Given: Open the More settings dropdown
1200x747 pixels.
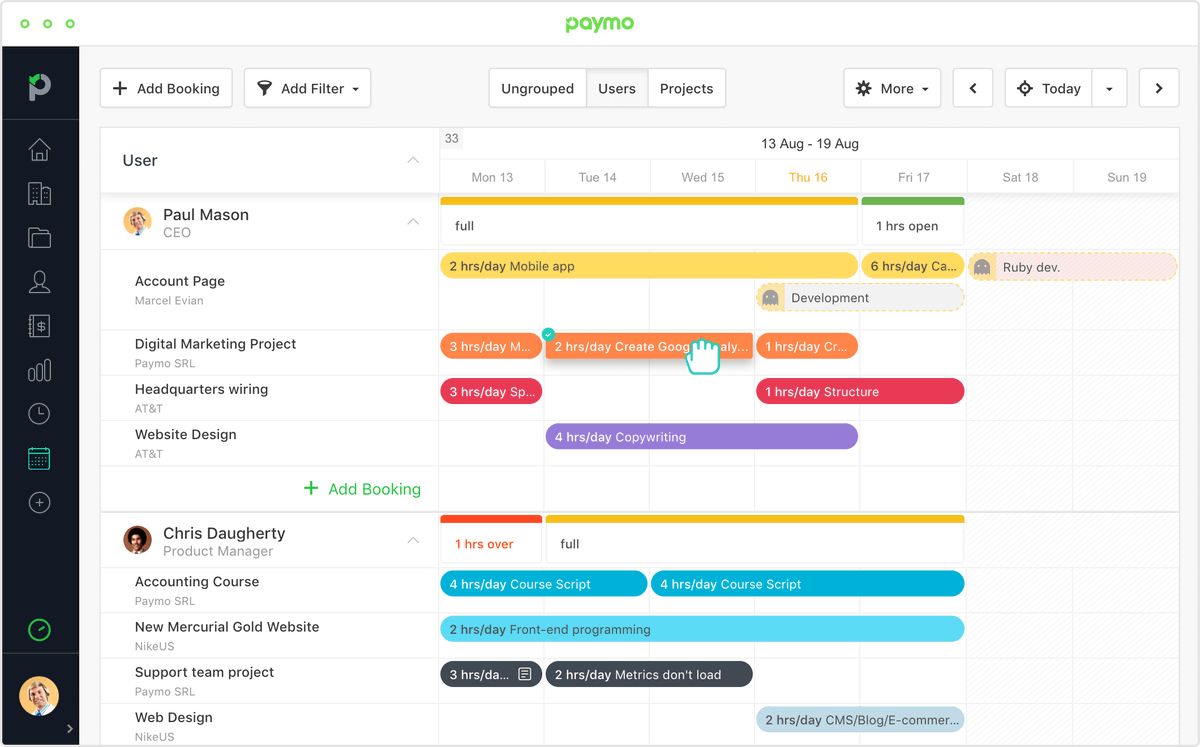Looking at the screenshot, I should [892, 88].
